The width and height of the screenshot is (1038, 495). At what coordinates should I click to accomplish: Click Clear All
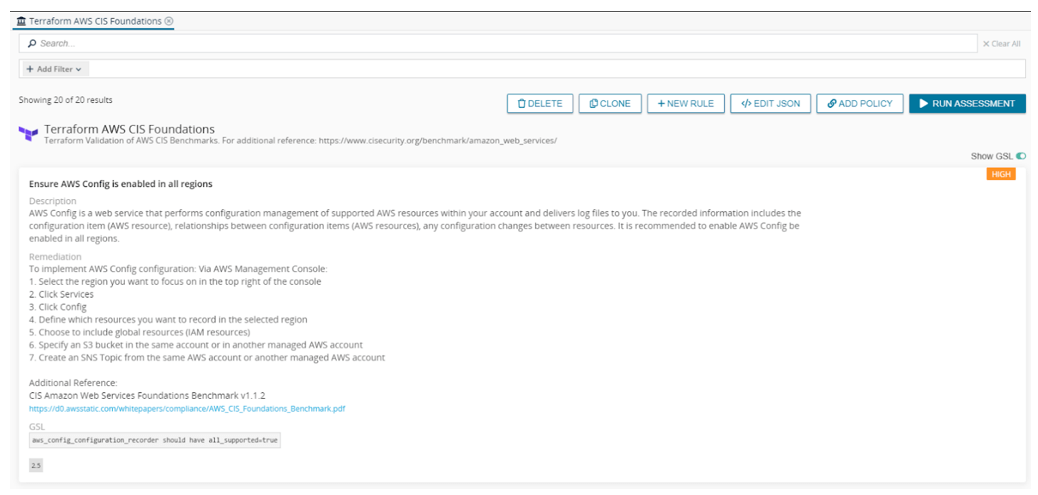pos(1001,44)
